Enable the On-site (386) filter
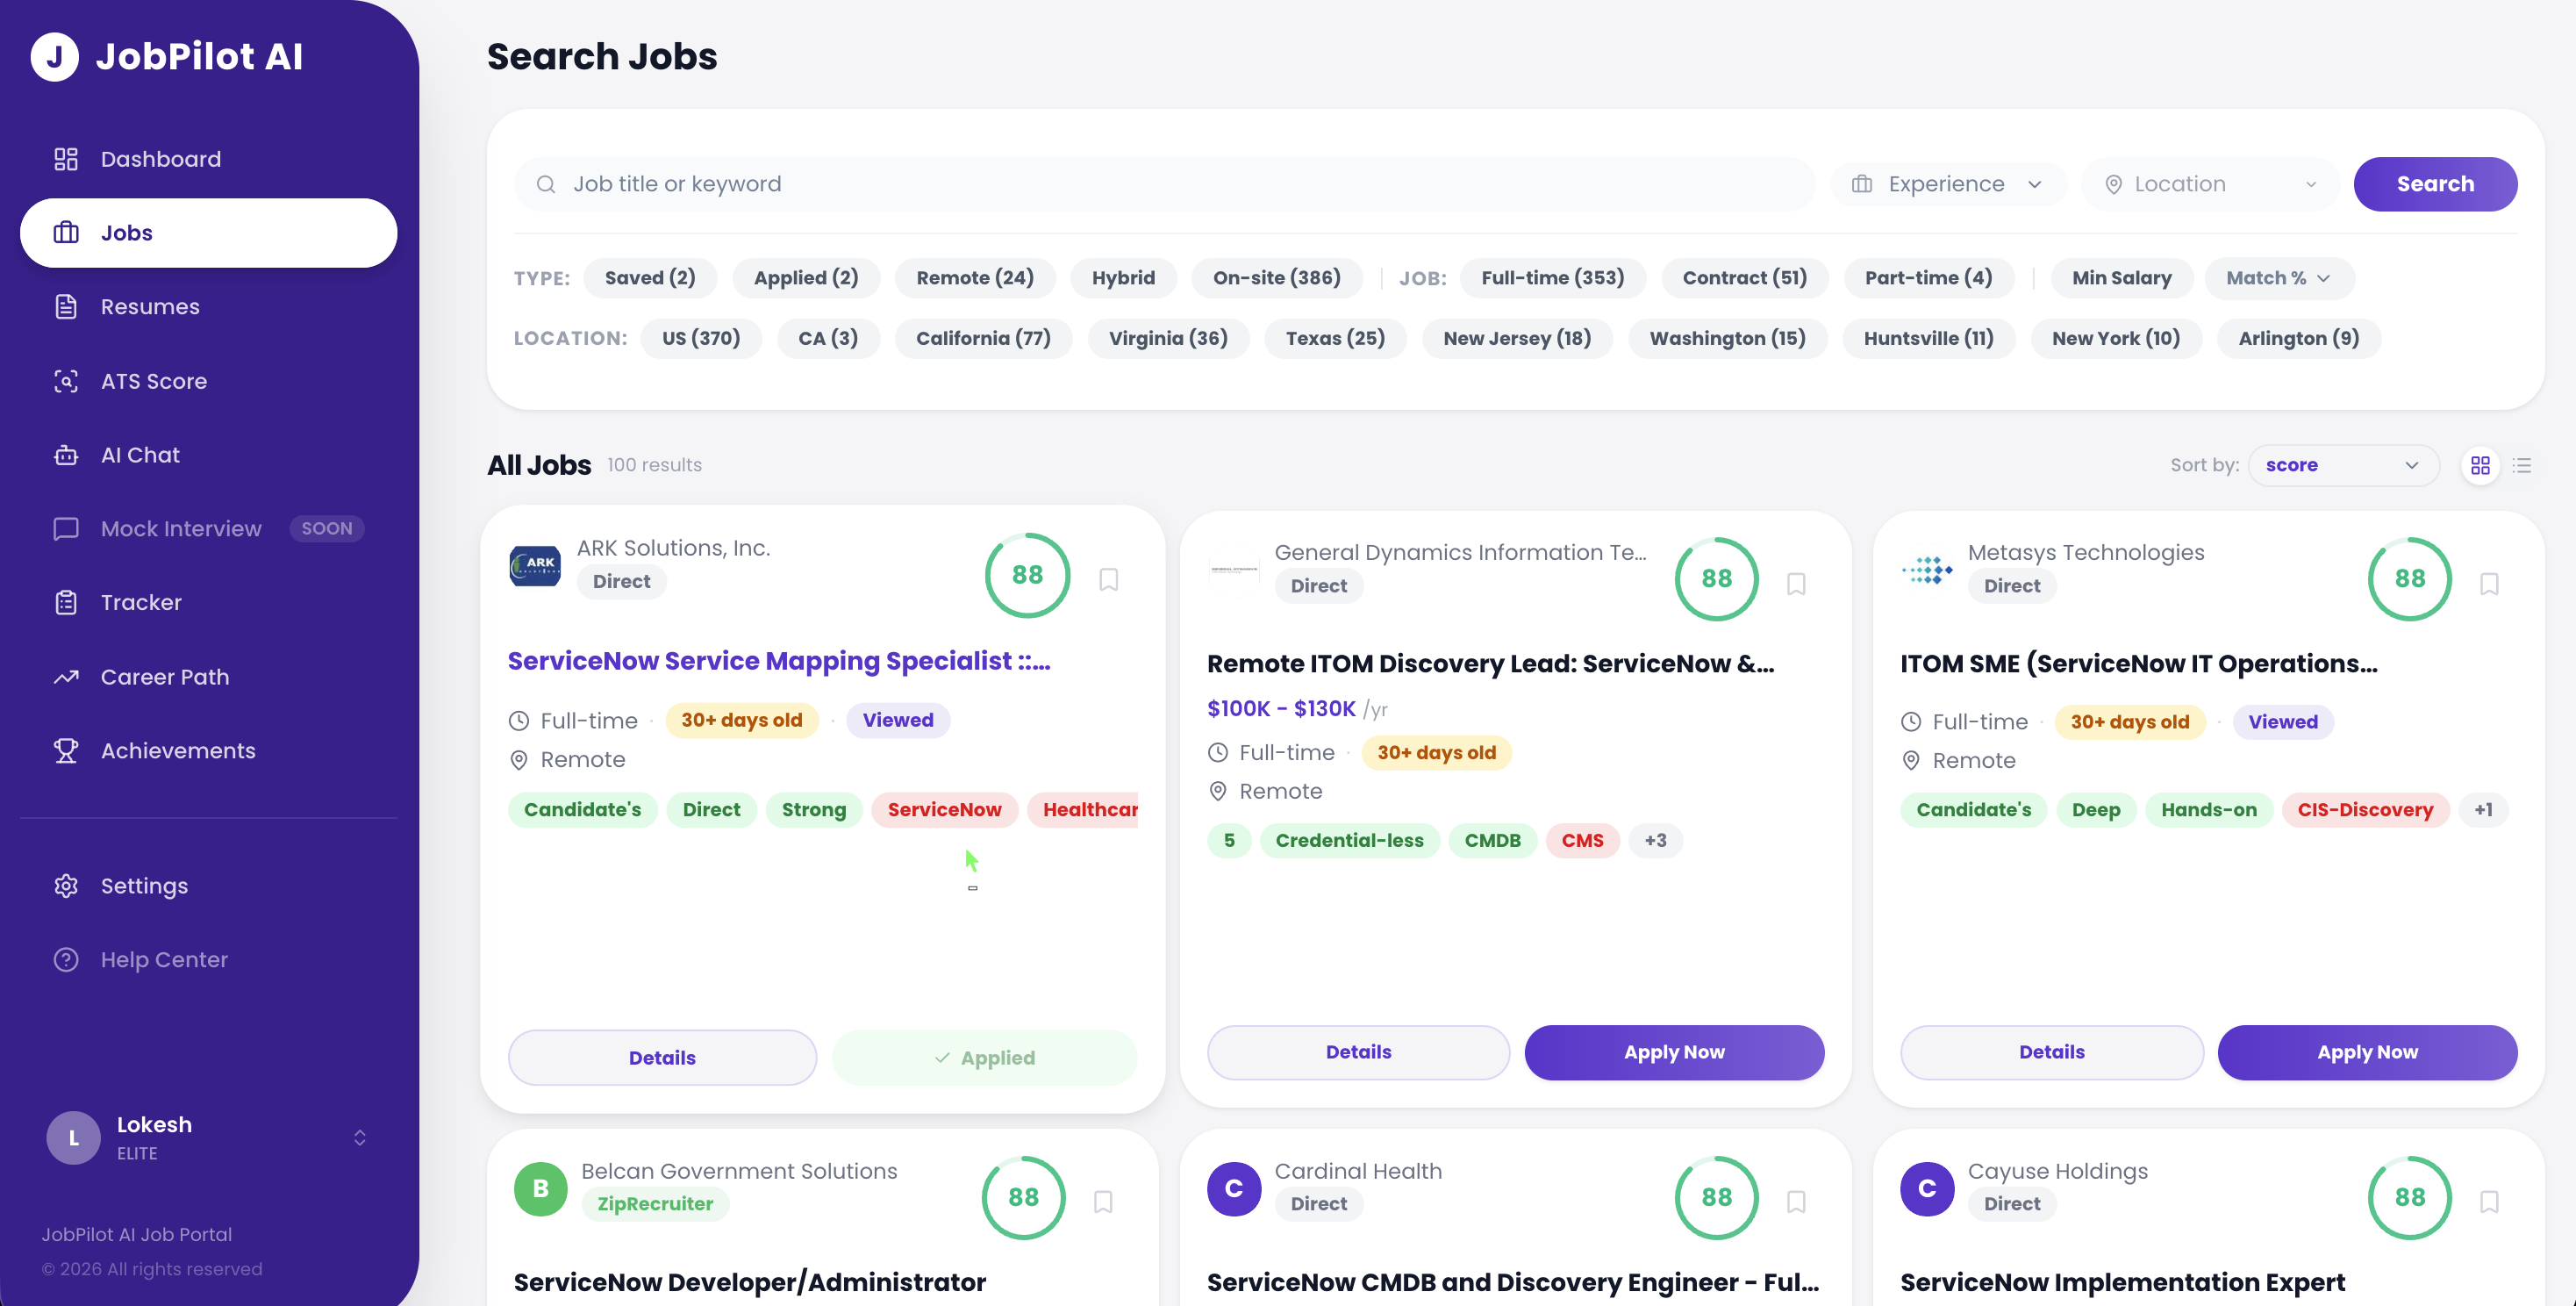 pos(1276,278)
